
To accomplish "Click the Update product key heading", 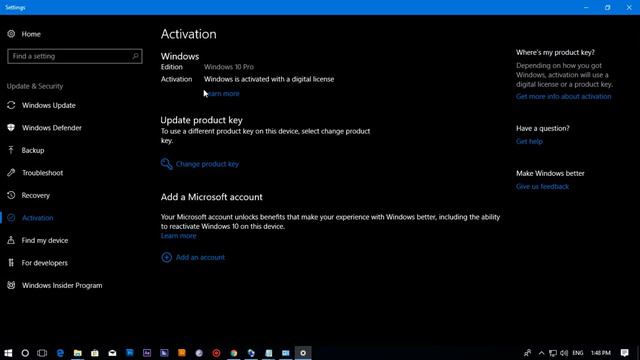I will pos(202,120).
